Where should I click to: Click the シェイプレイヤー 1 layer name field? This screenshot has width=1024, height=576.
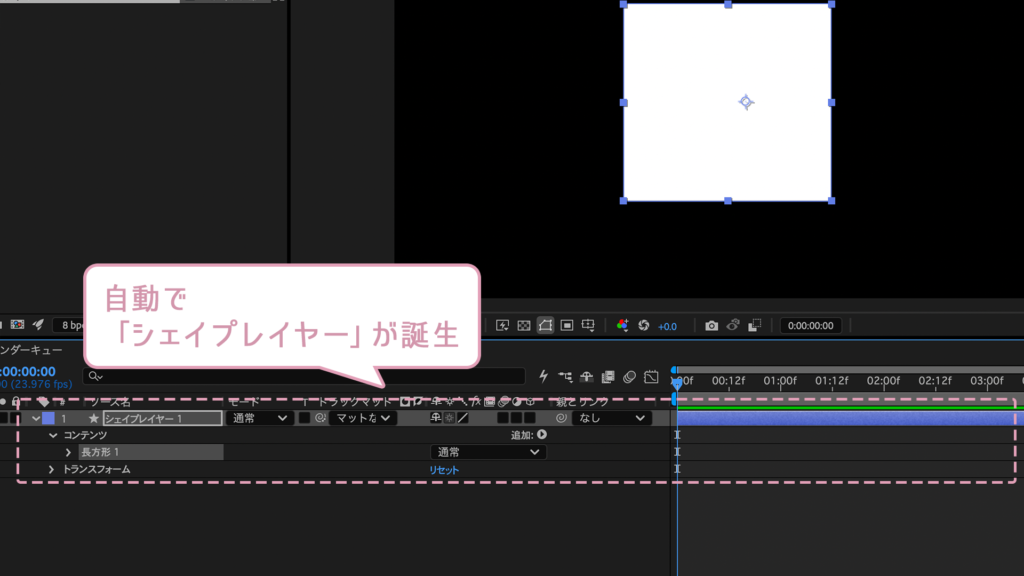162,418
